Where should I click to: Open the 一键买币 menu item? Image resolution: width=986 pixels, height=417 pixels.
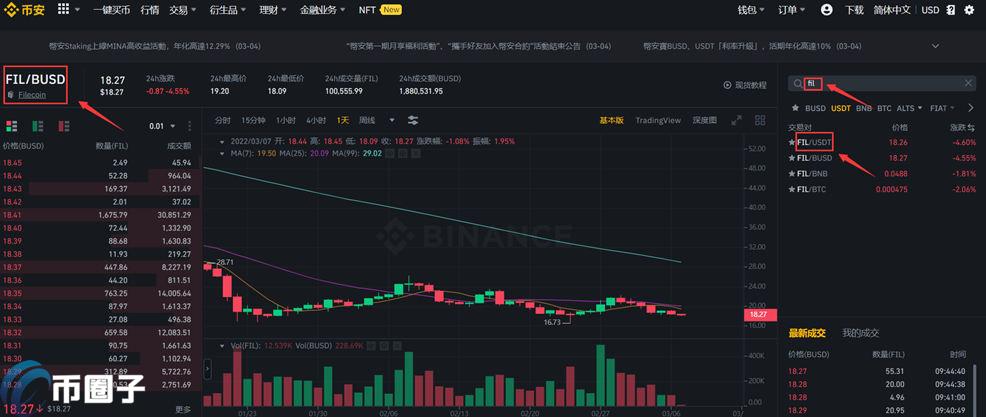pos(111,10)
